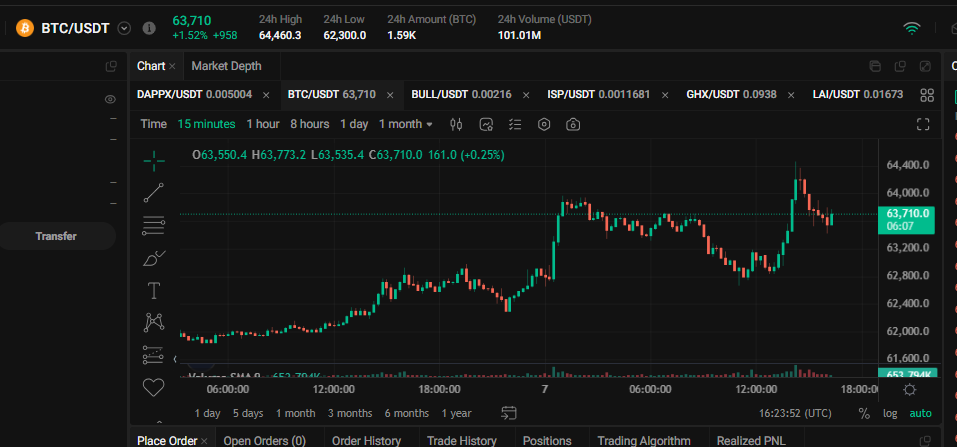Screen dimensions: 957x447
Task: Open the checklist templates icon
Action: (515, 125)
